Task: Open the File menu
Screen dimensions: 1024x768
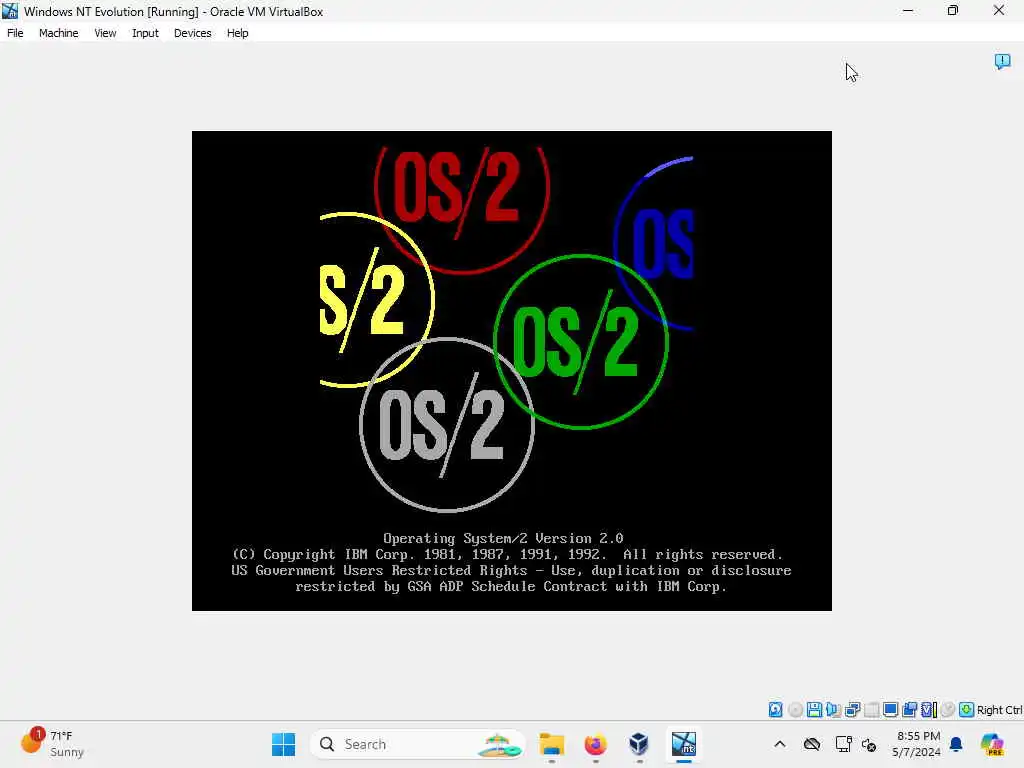Action: [15, 33]
